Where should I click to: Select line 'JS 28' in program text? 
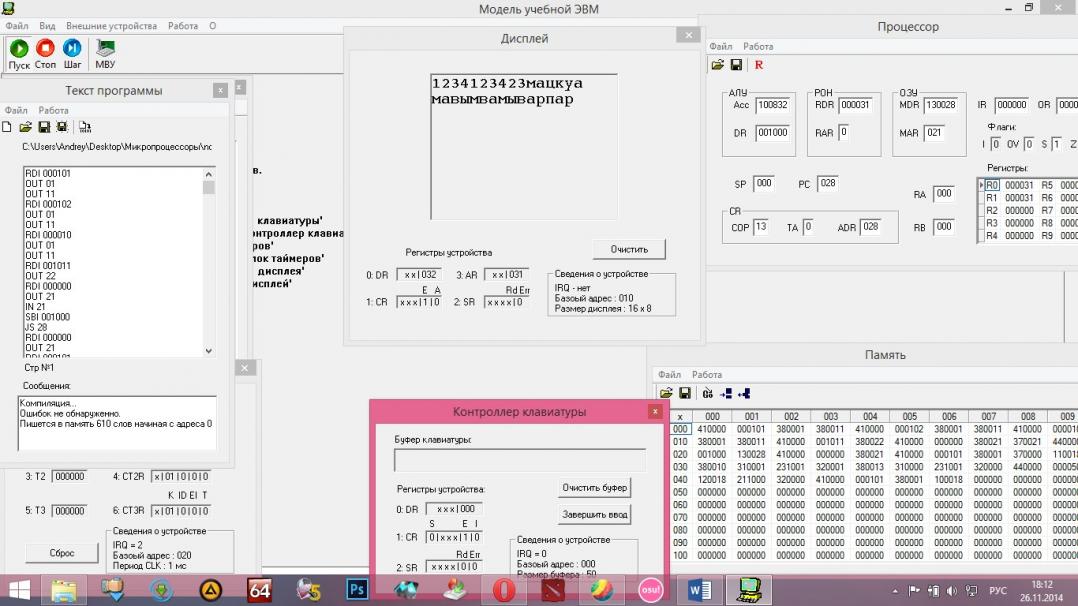click(x=36, y=327)
